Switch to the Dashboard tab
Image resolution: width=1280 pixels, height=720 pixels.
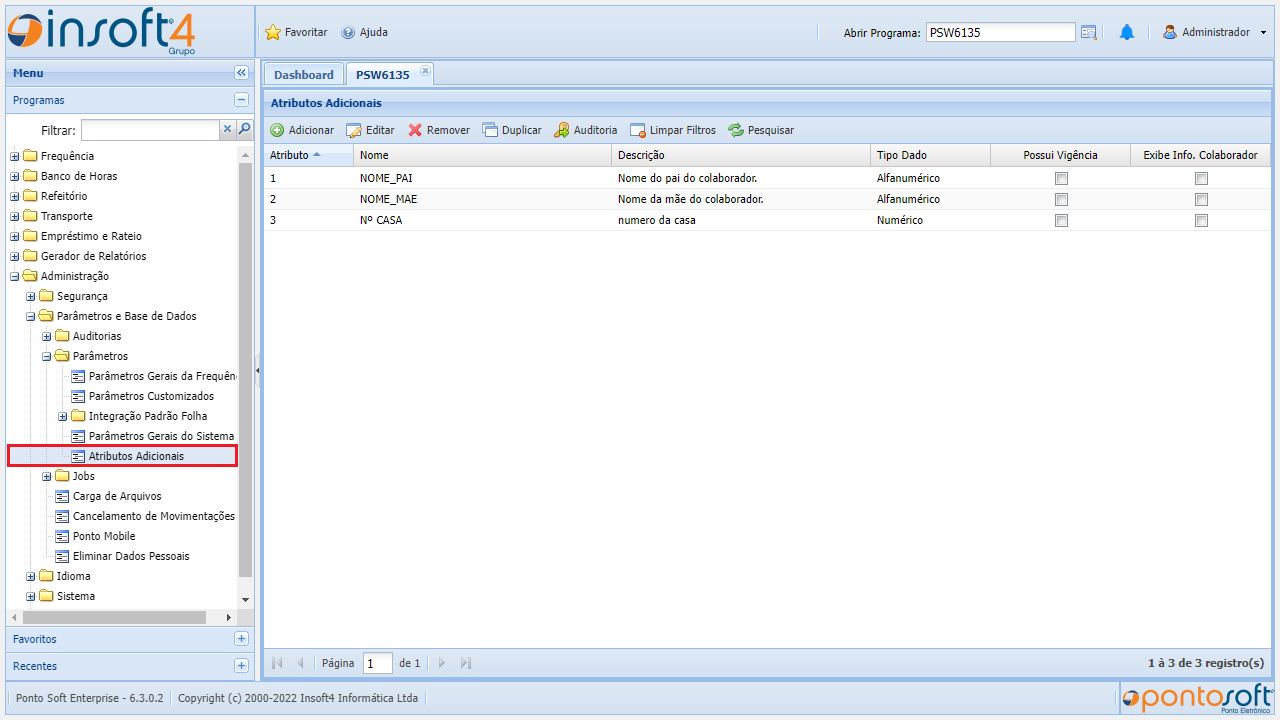(x=304, y=75)
